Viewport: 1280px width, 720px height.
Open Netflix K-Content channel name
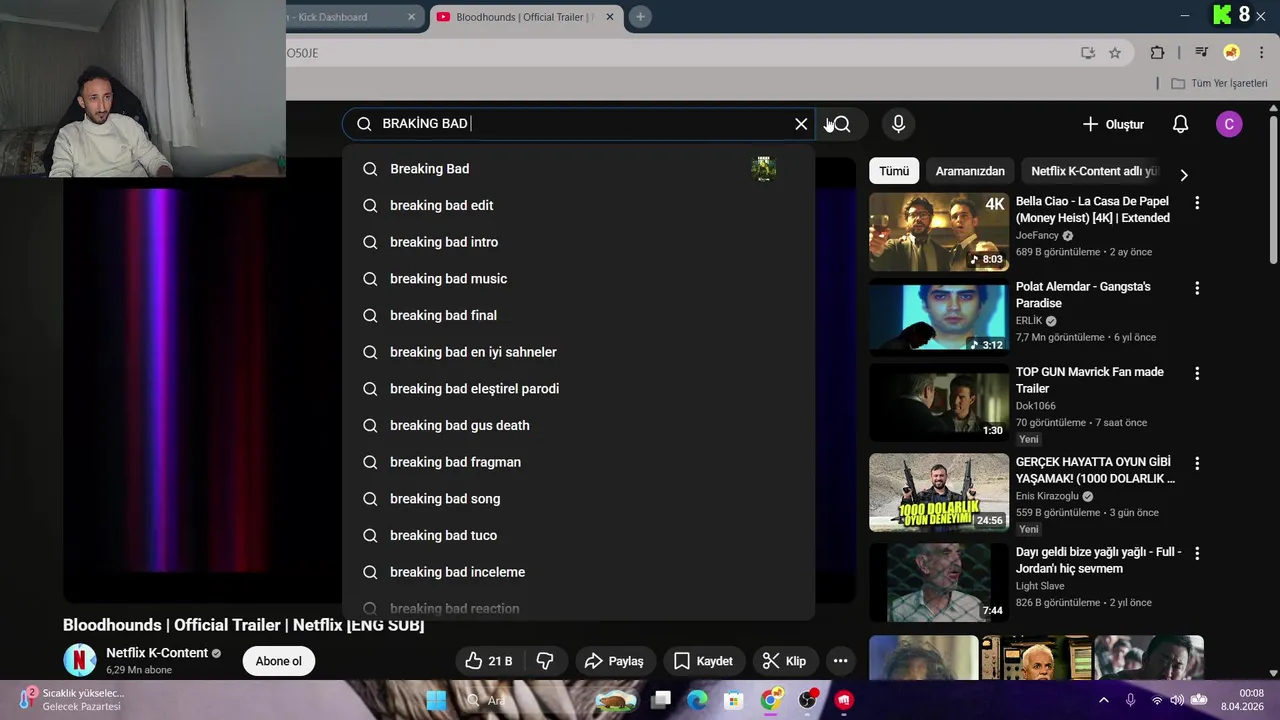157,653
